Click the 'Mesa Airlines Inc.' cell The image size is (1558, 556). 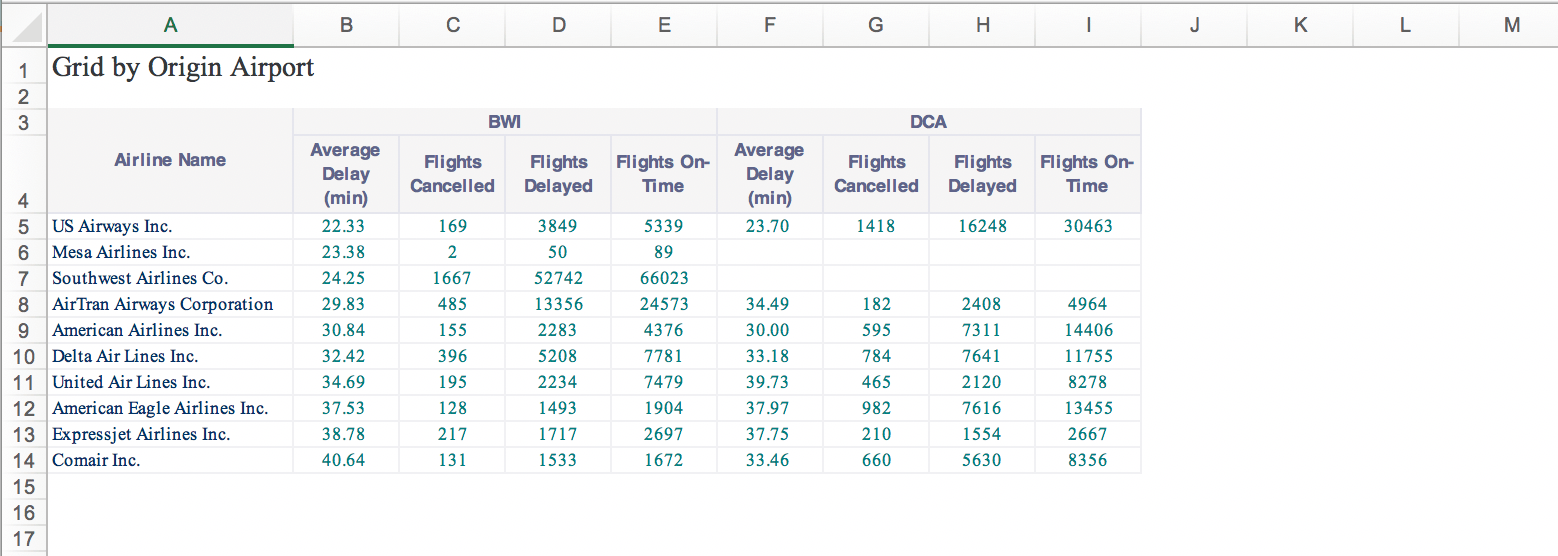tap(121, 252)
